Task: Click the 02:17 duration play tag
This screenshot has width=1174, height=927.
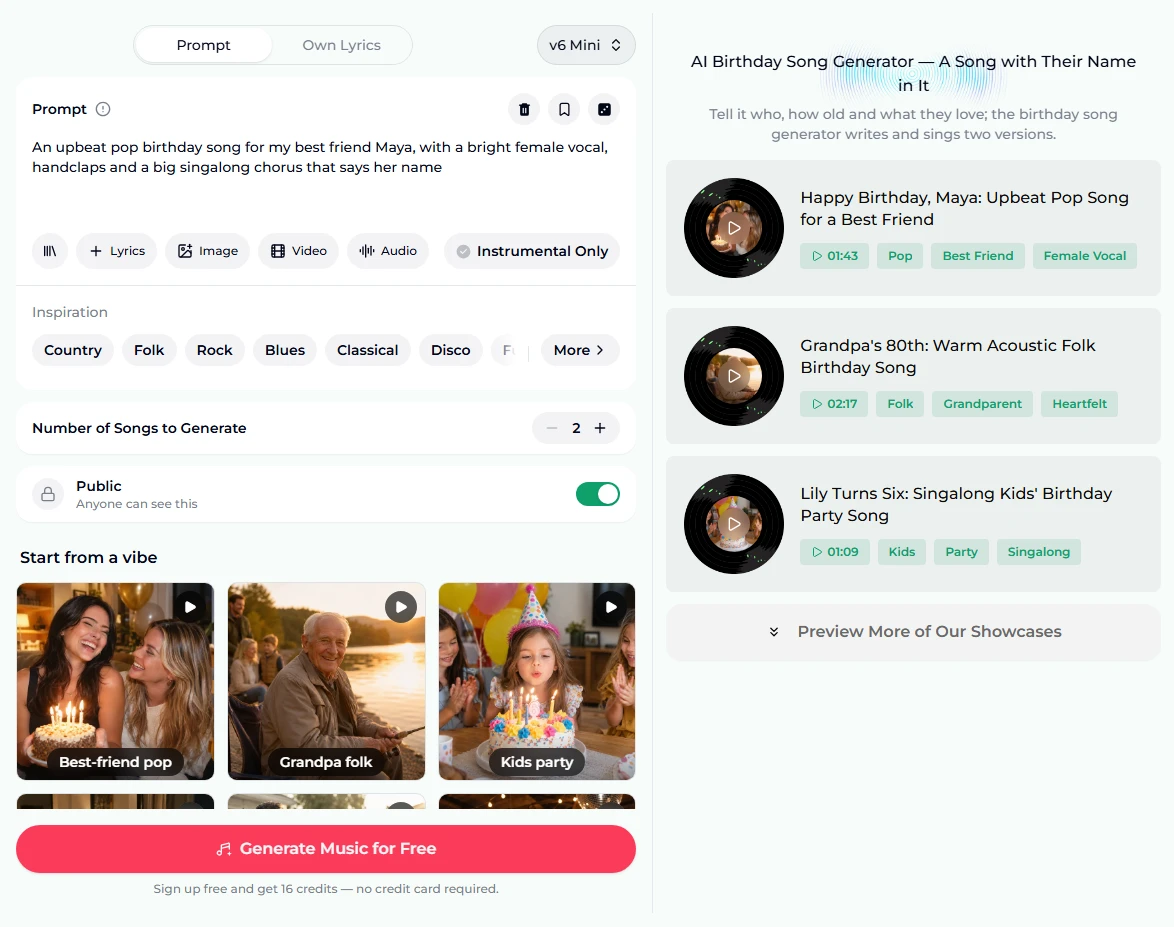Action: [x=834, y=404]
